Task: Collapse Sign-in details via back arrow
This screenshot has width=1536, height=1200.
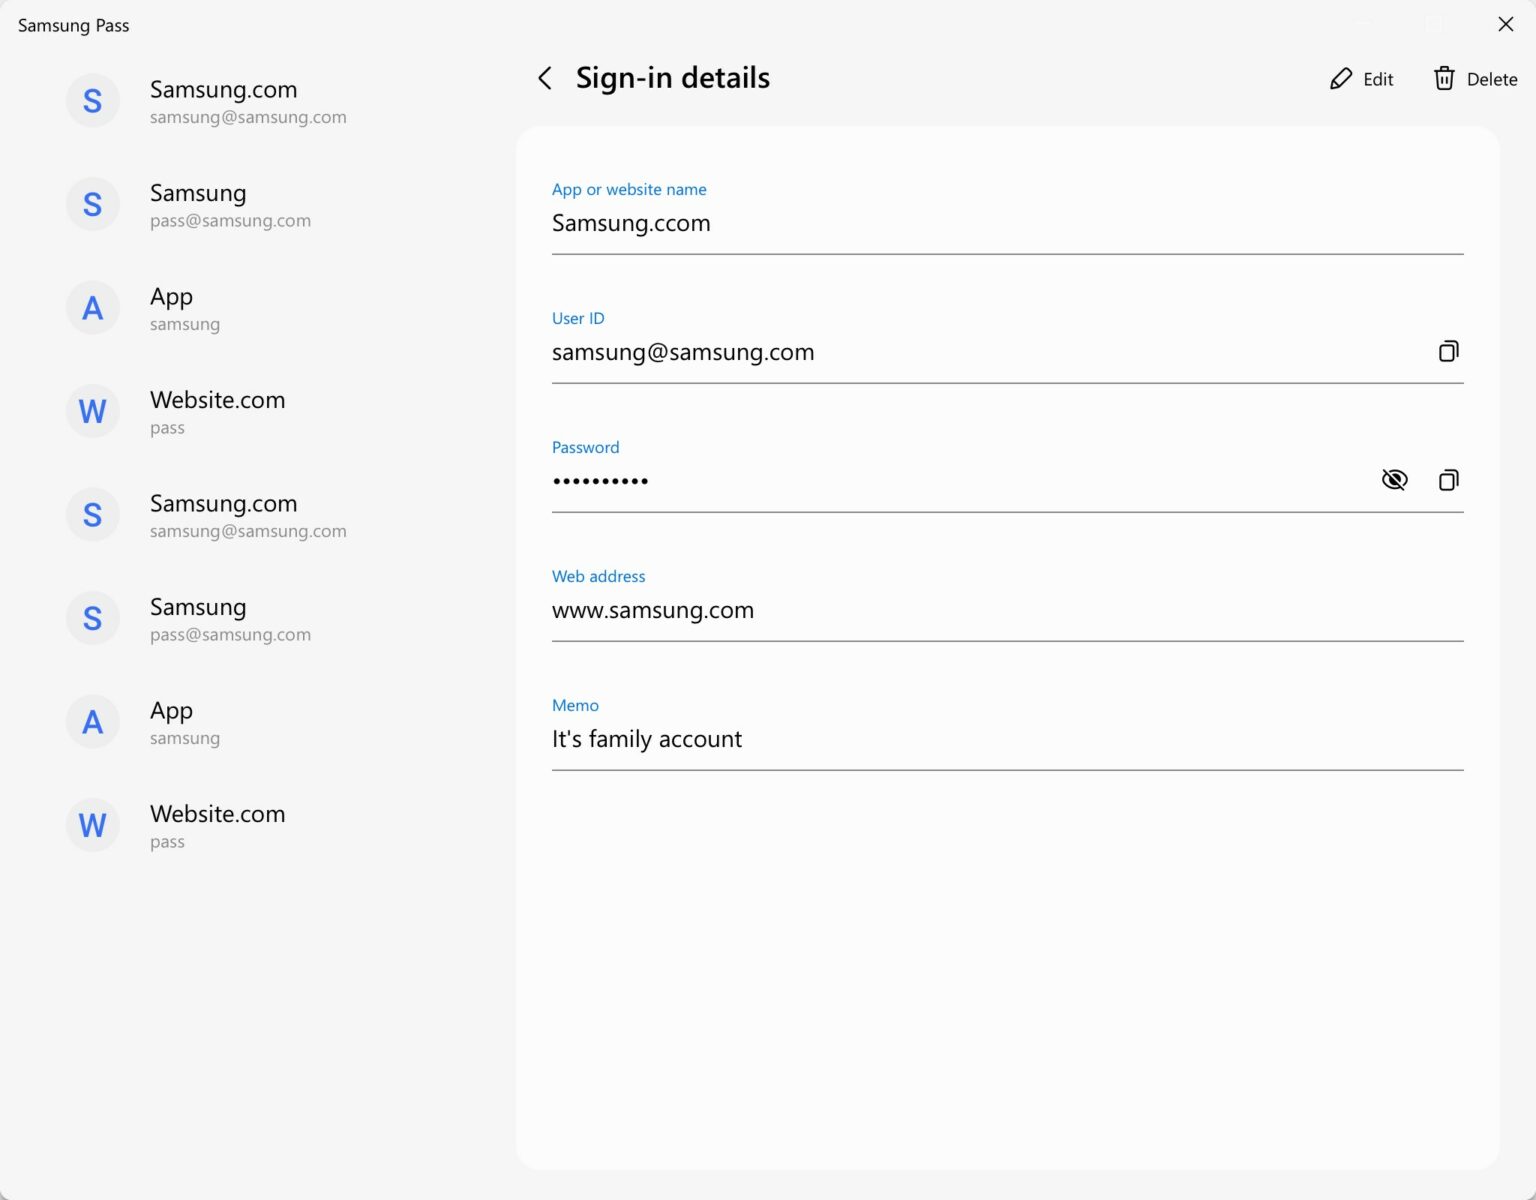Action: click(545, 78)
